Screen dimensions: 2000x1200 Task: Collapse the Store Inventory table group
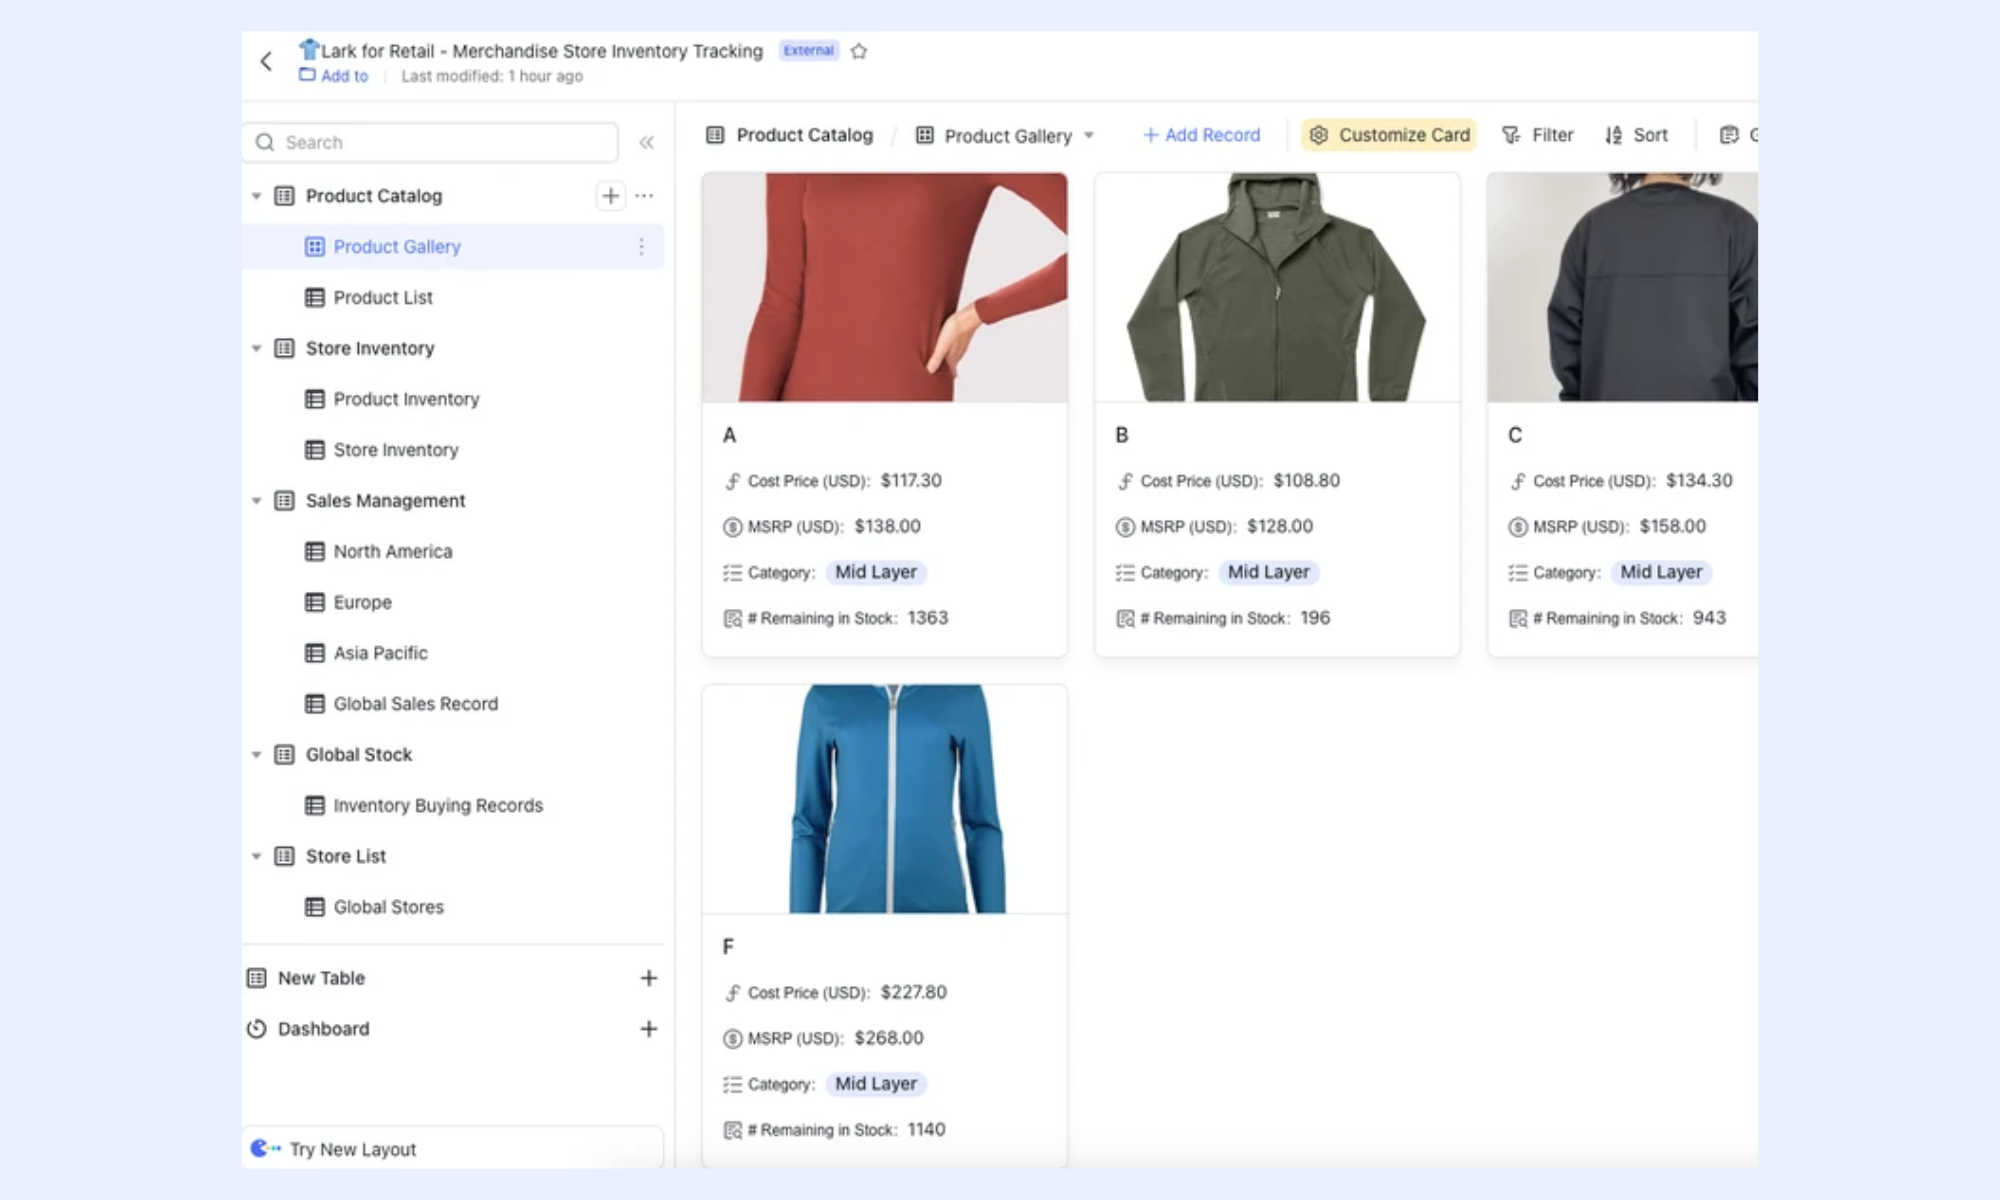pyautogui.click(x=256, y=348)
